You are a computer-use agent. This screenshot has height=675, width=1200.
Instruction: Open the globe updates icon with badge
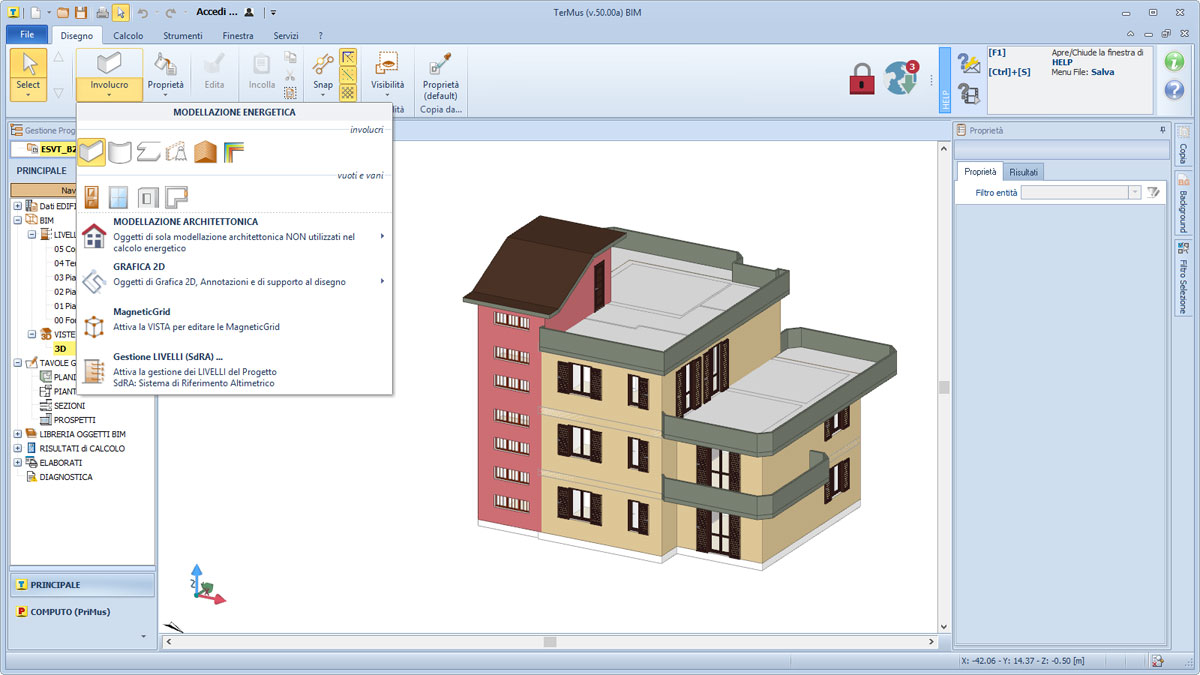click(900, 78)
